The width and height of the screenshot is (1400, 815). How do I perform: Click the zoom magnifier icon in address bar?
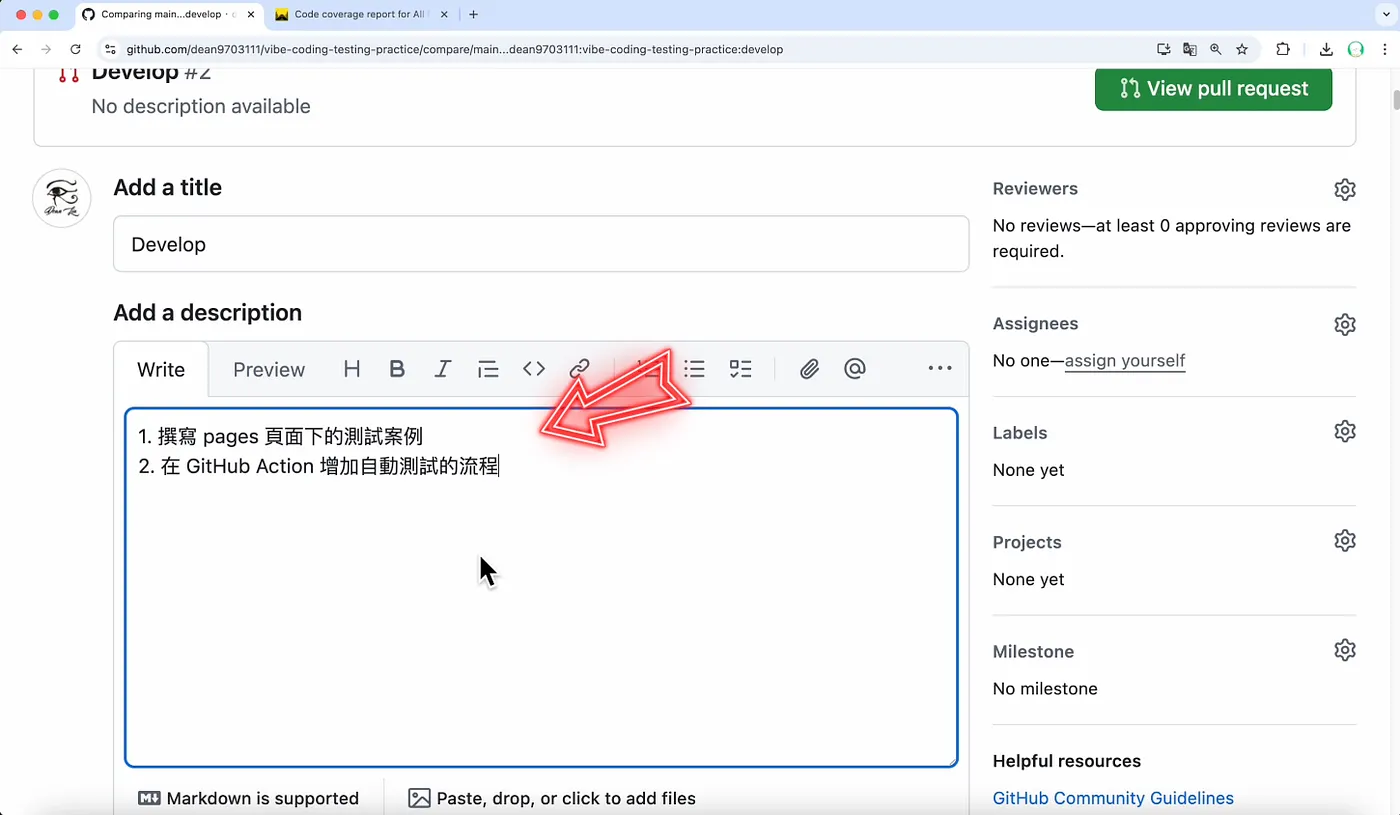[x=1216, y=49]
